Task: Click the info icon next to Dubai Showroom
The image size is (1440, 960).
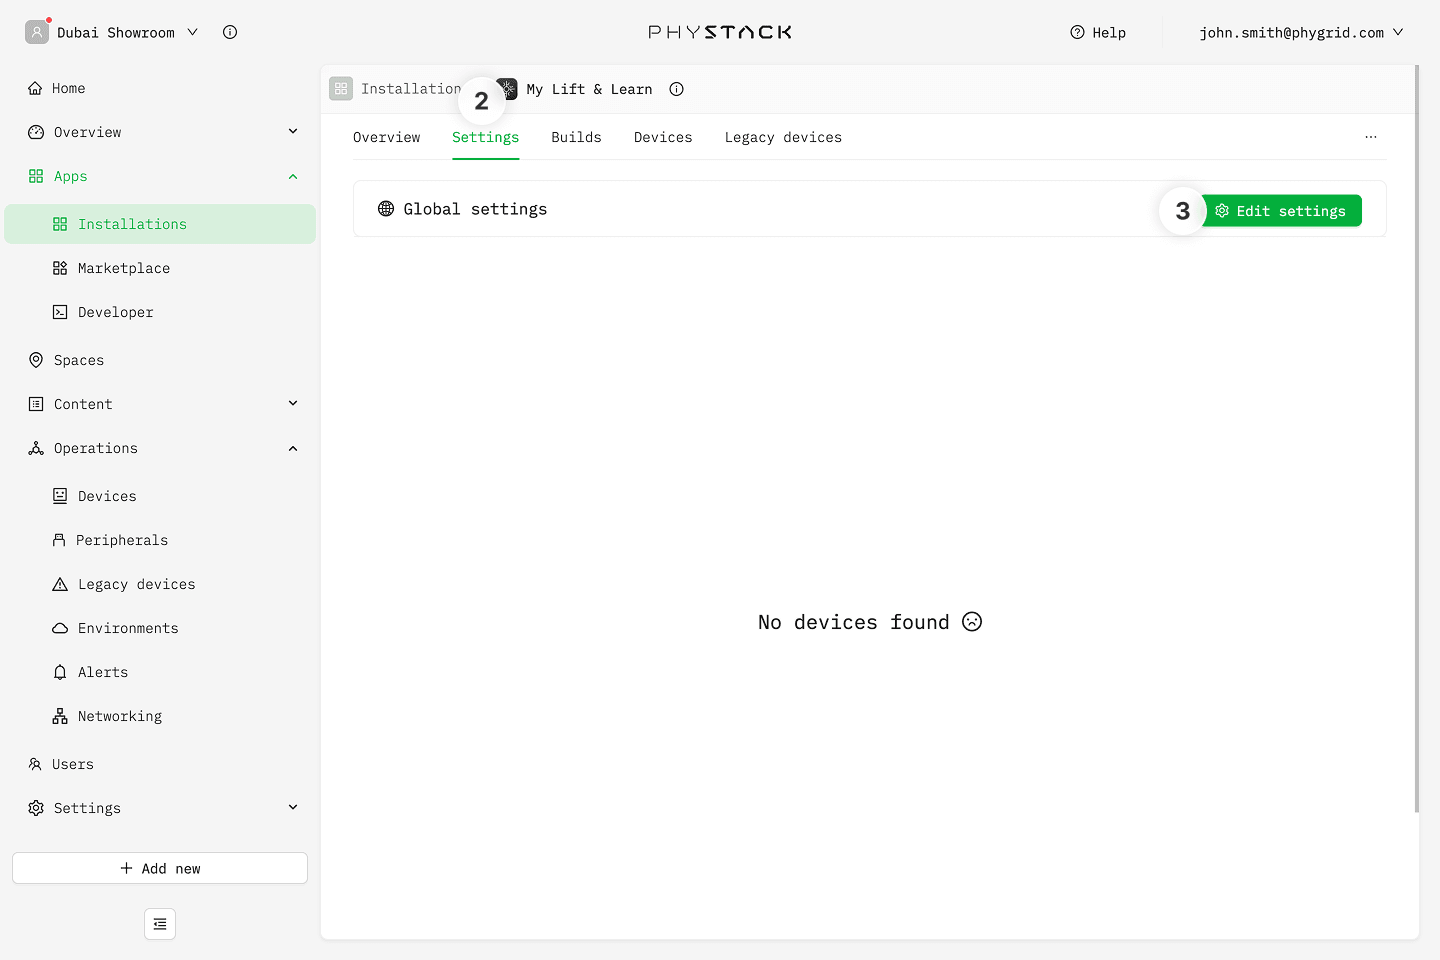Action: pyautogui.click(x=230, y=32)
